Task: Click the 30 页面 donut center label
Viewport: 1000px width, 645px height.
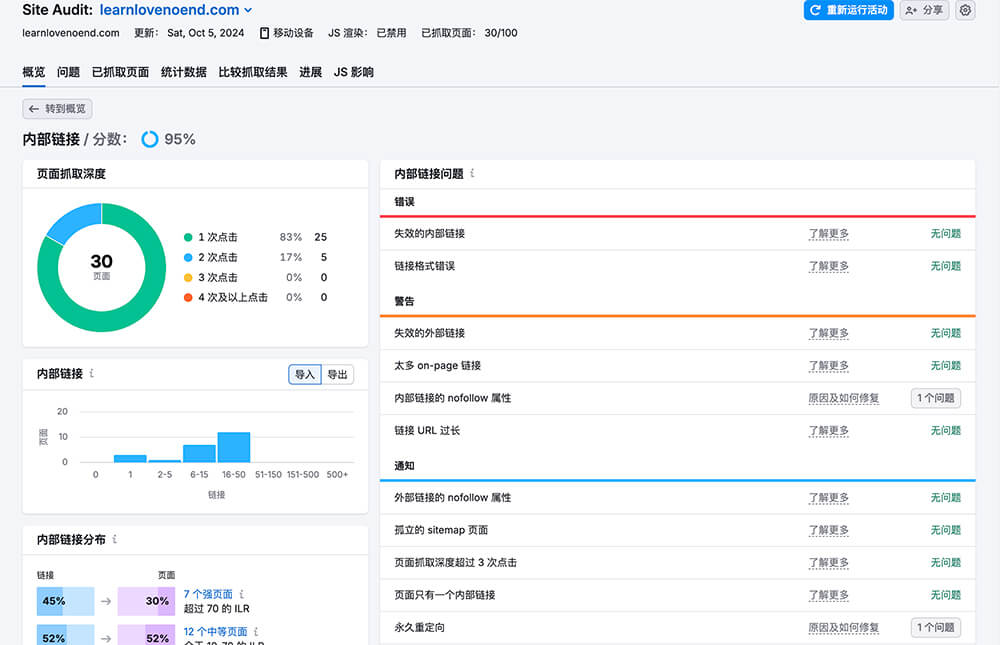Action: click(101, 267)
